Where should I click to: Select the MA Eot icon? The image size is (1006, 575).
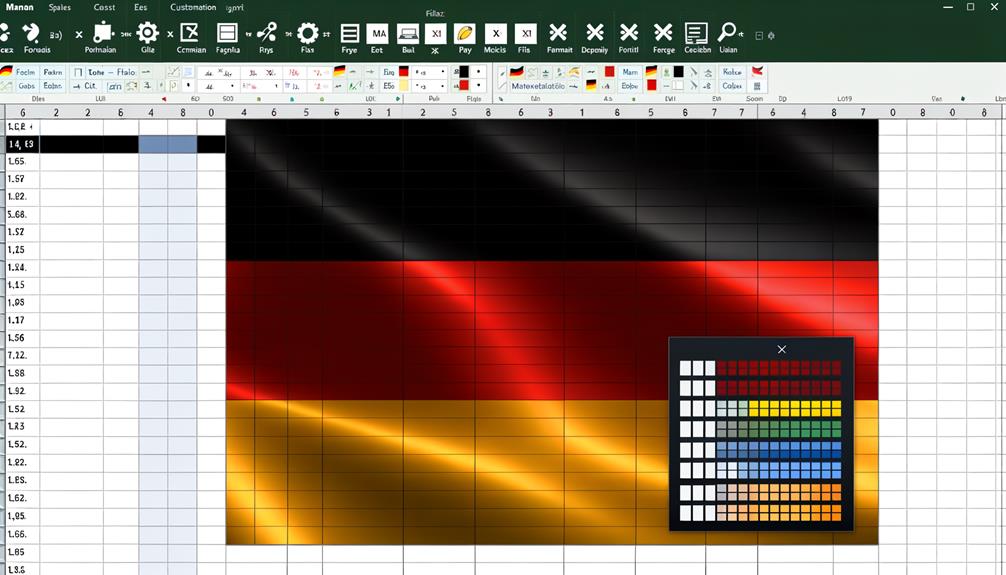point(377,34)
